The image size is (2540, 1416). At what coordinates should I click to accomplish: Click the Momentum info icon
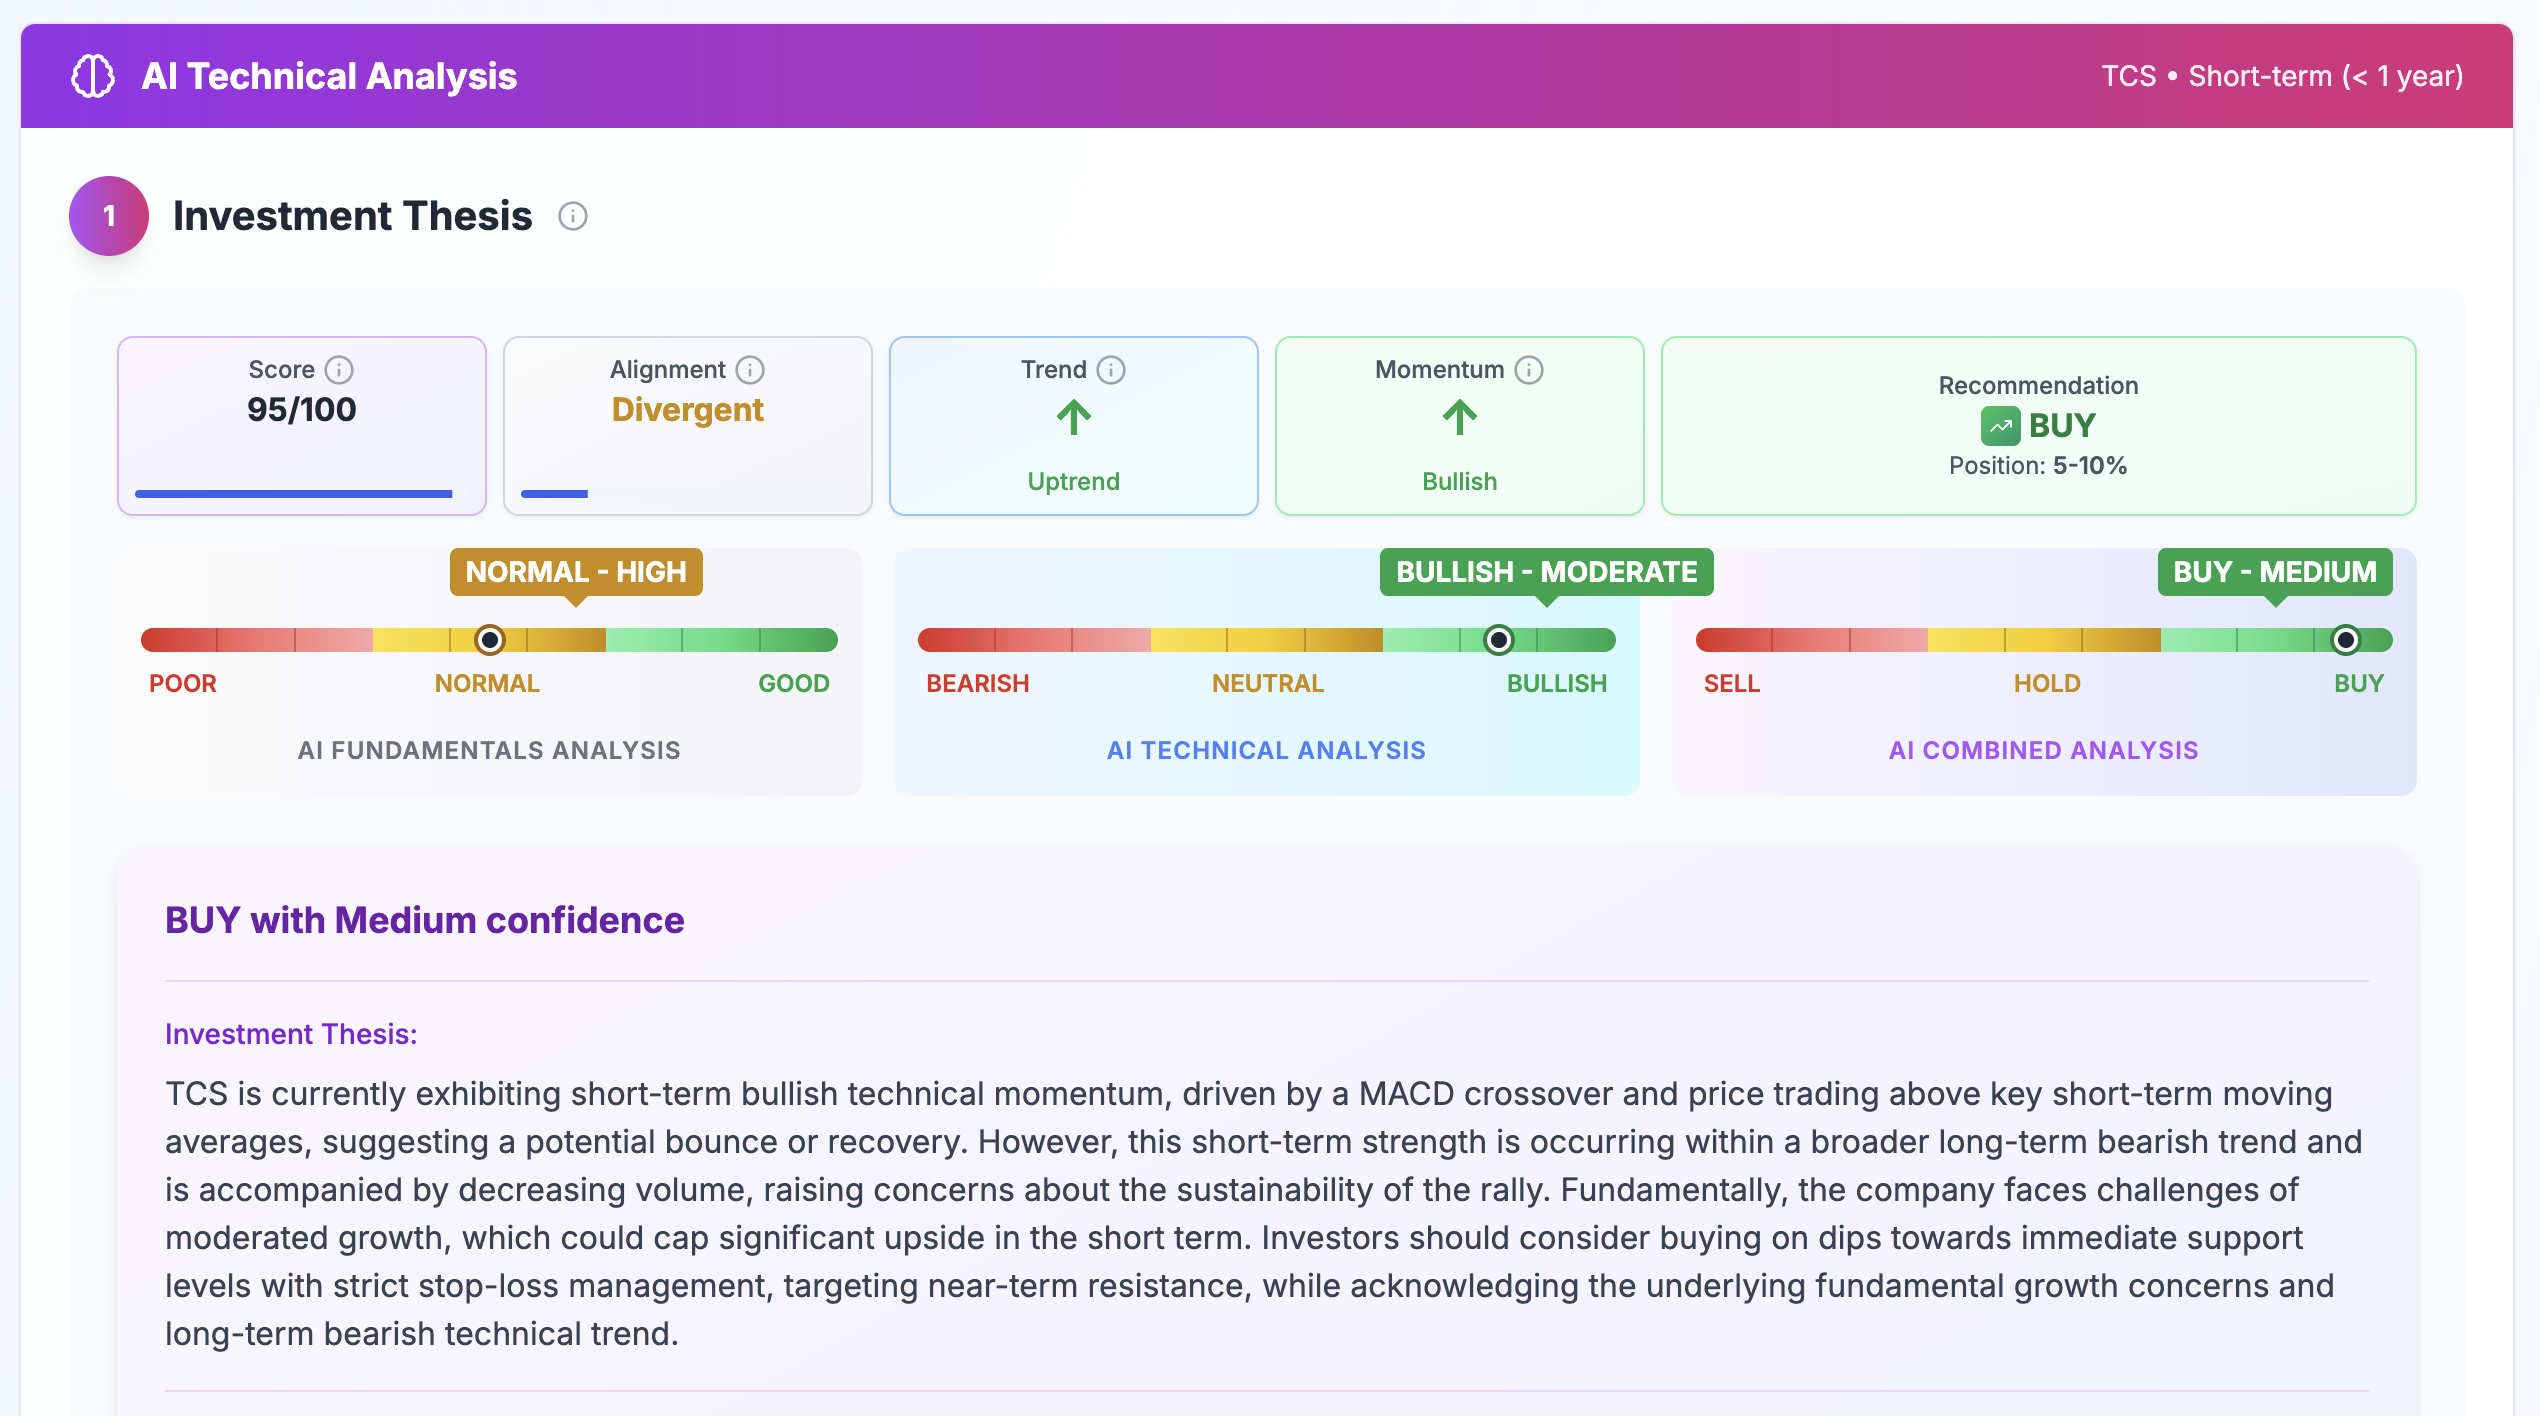1529,370
